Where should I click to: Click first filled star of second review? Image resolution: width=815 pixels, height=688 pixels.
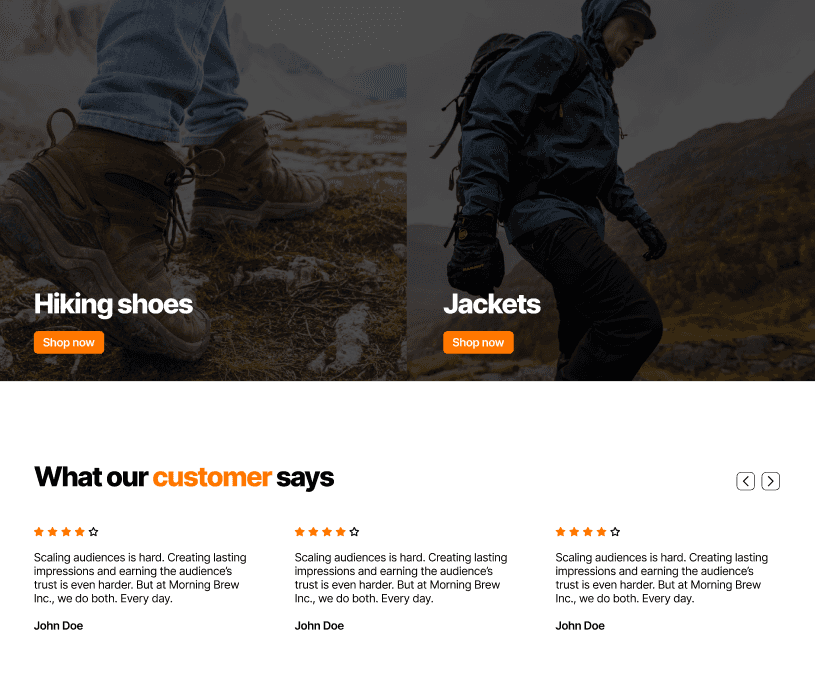[300, 532]
